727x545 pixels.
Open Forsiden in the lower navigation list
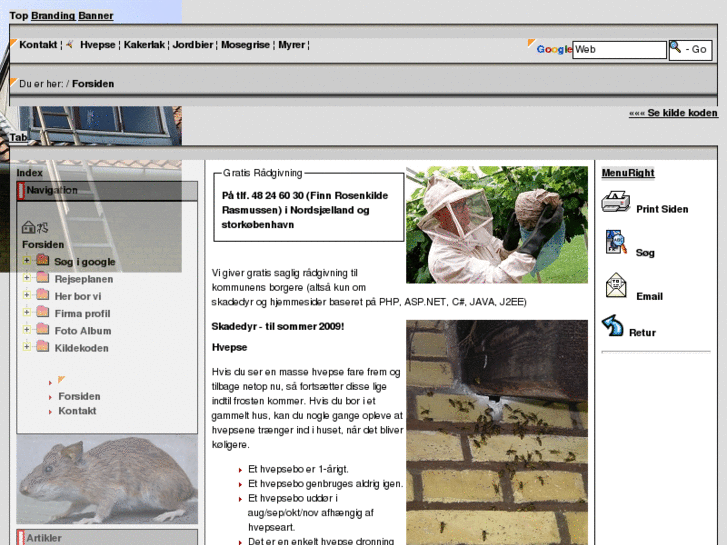(x=79, y=396)
